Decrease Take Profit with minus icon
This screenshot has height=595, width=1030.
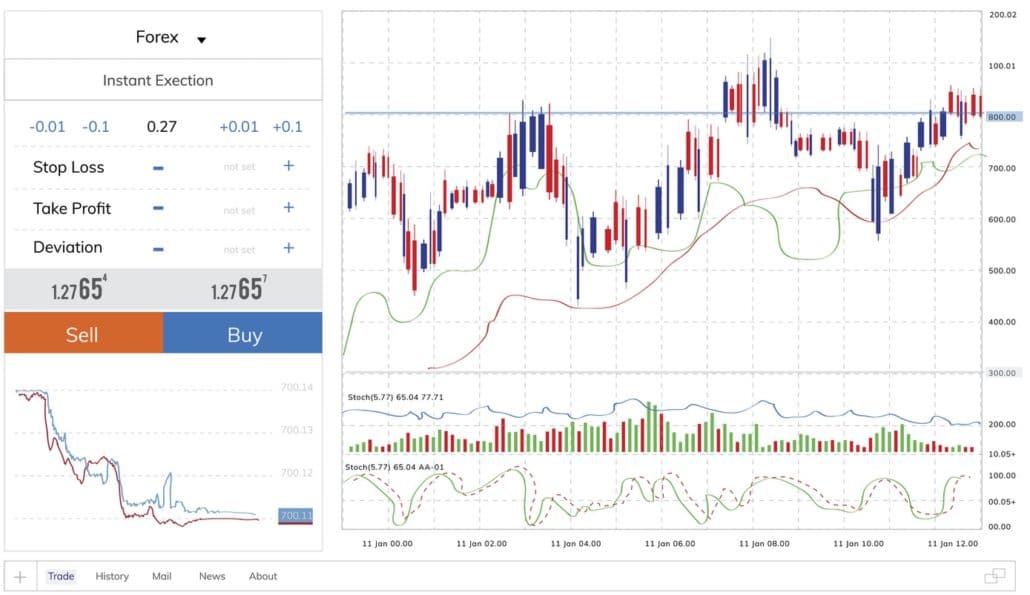tap(158, 208)
